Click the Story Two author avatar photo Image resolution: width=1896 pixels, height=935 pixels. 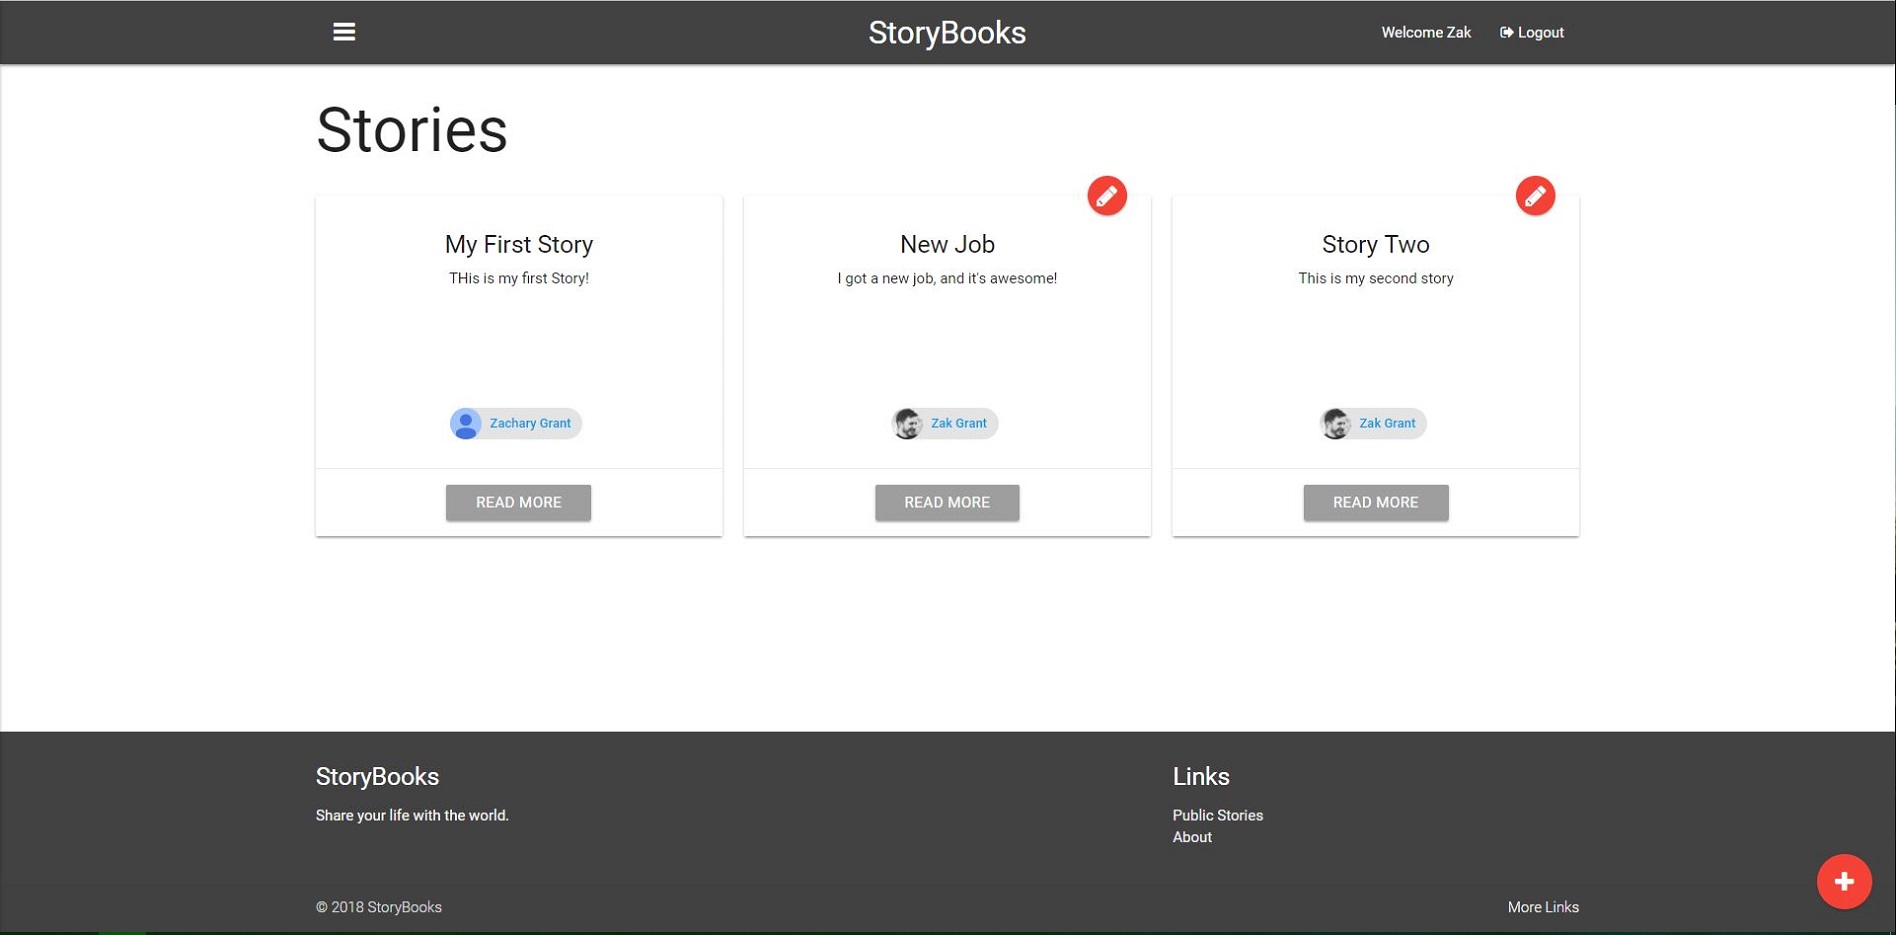(1335, 423)
